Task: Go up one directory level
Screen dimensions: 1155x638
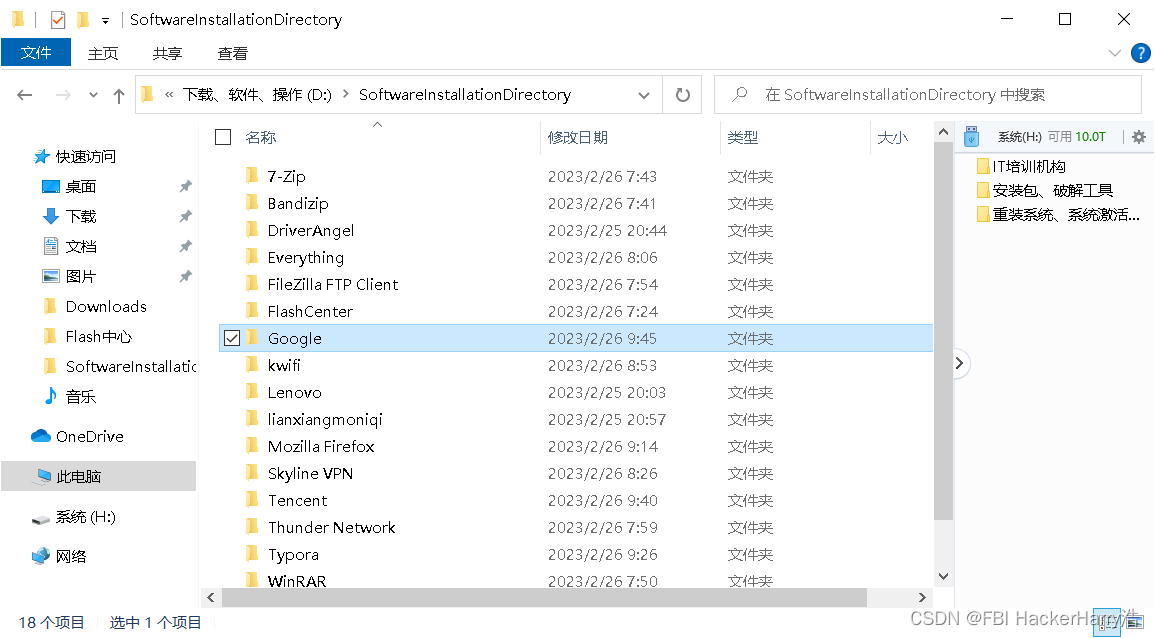Action: [119, 95]
